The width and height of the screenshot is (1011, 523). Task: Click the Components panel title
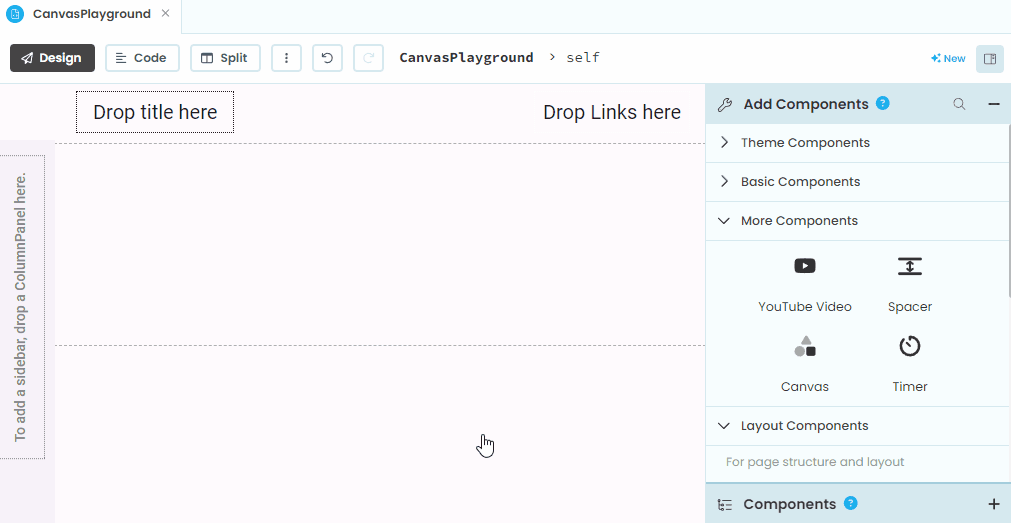[x=790, y=504]
